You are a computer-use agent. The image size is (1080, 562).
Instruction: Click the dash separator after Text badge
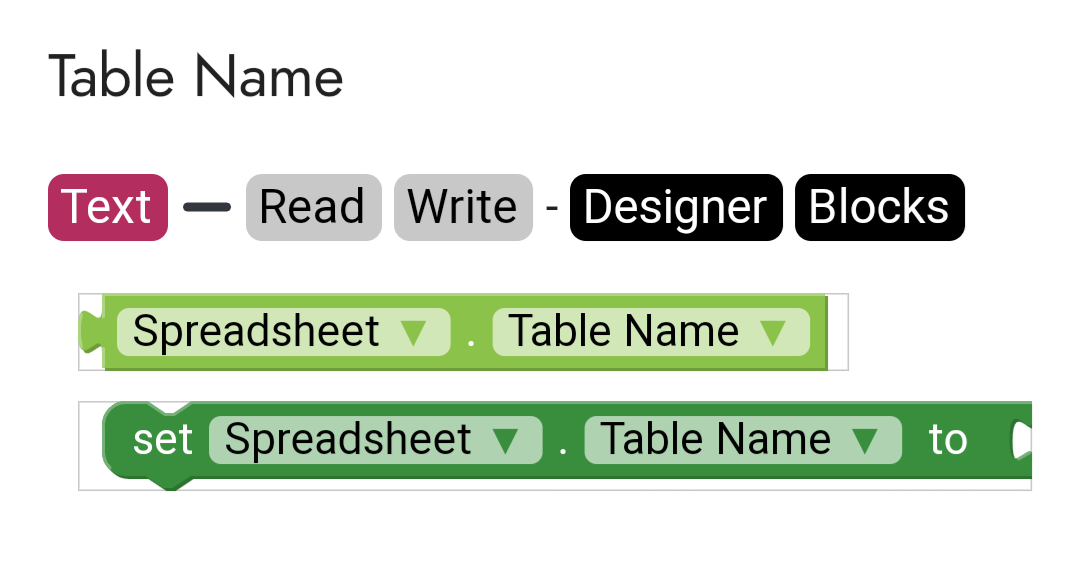[207, 207]
